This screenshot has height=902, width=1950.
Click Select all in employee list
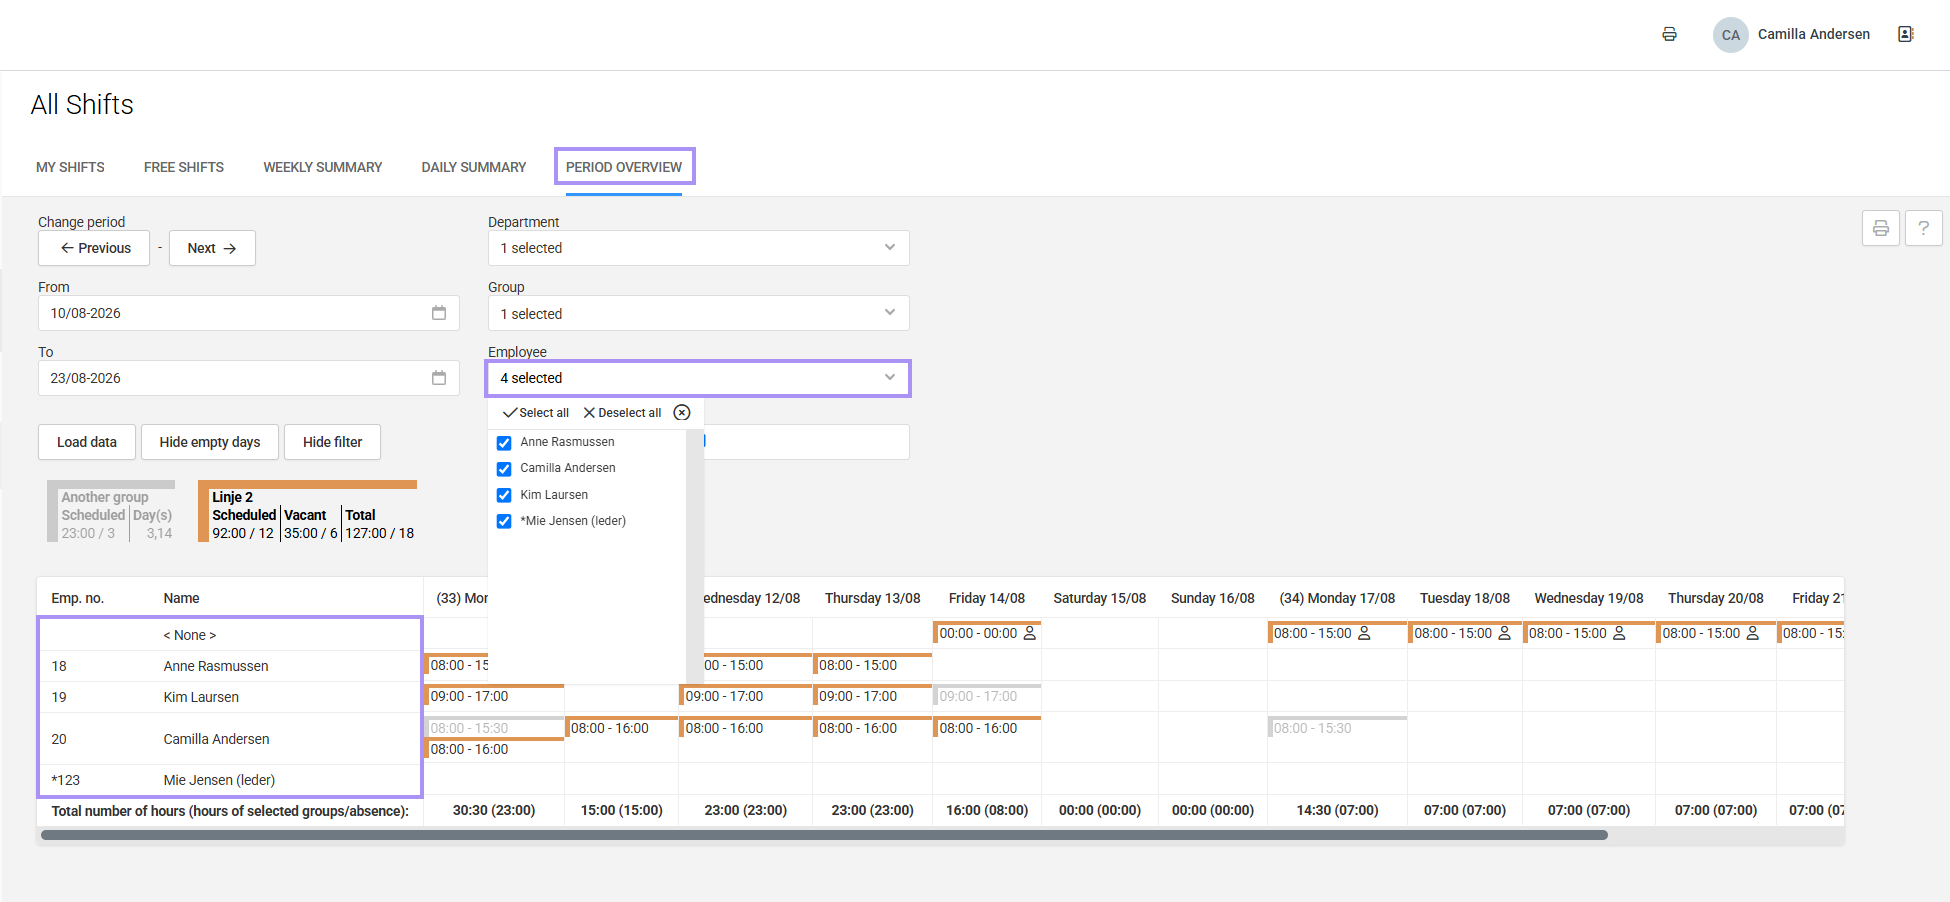(536, 413)
